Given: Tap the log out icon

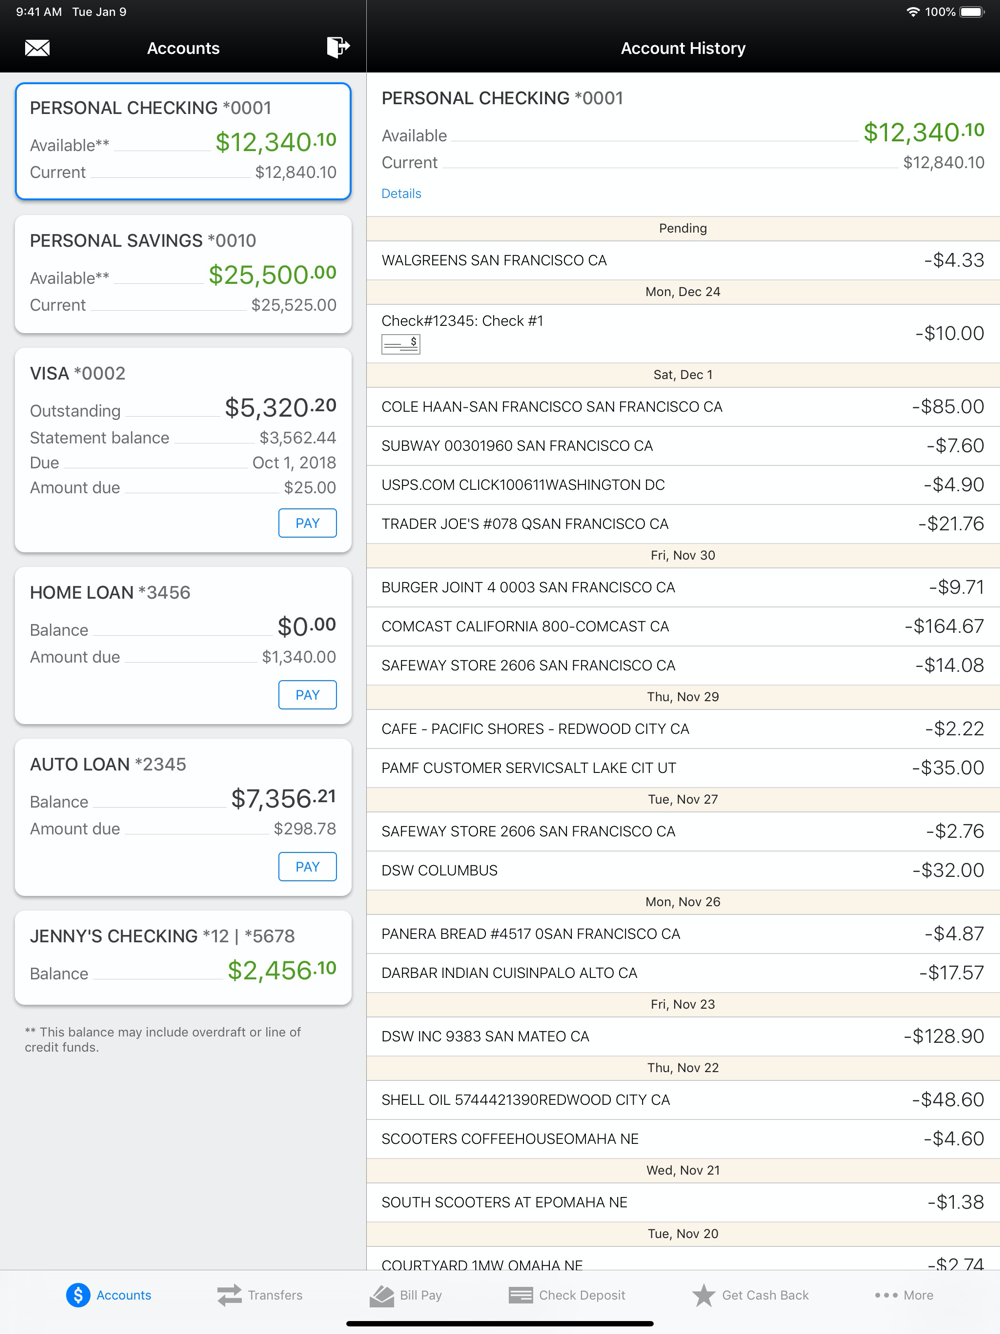Looking at the screenshot, I should tap(338, 47).
